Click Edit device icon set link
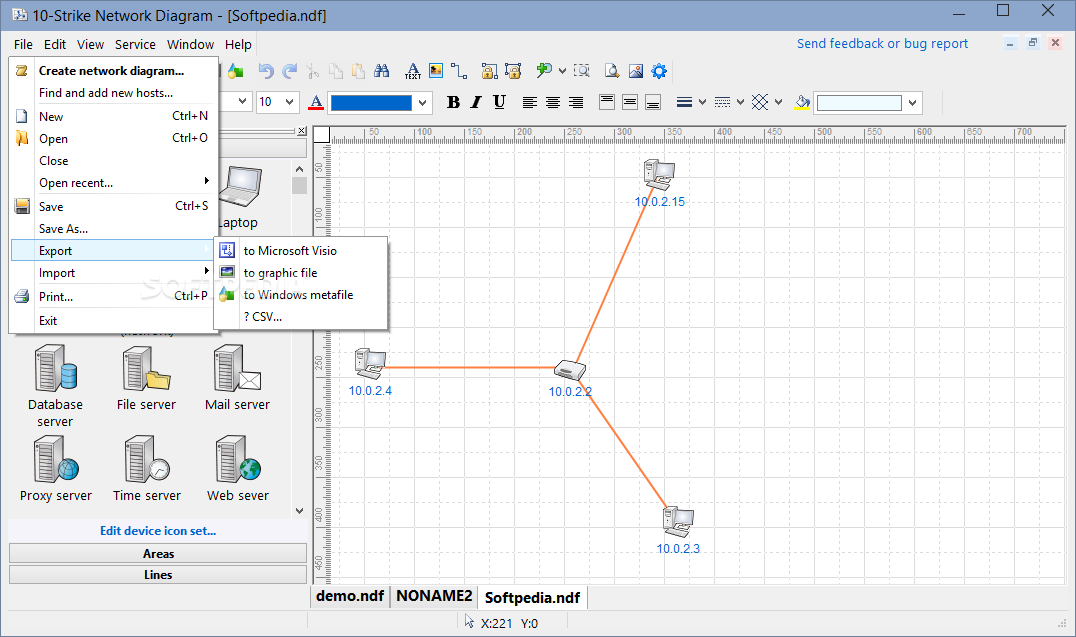 click(158, 531)
